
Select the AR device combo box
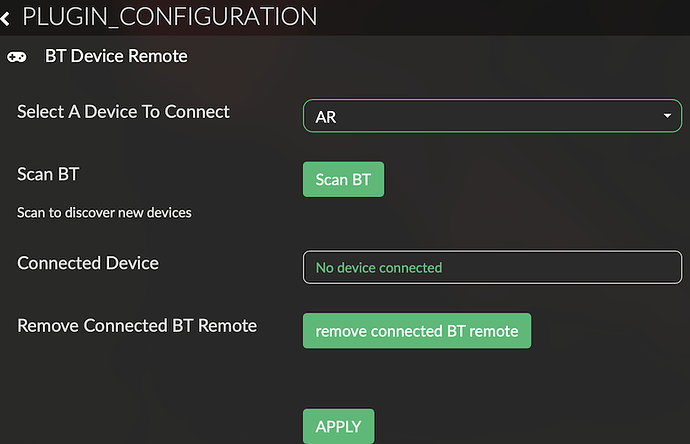pyautogui.click(x=492, y=116)
